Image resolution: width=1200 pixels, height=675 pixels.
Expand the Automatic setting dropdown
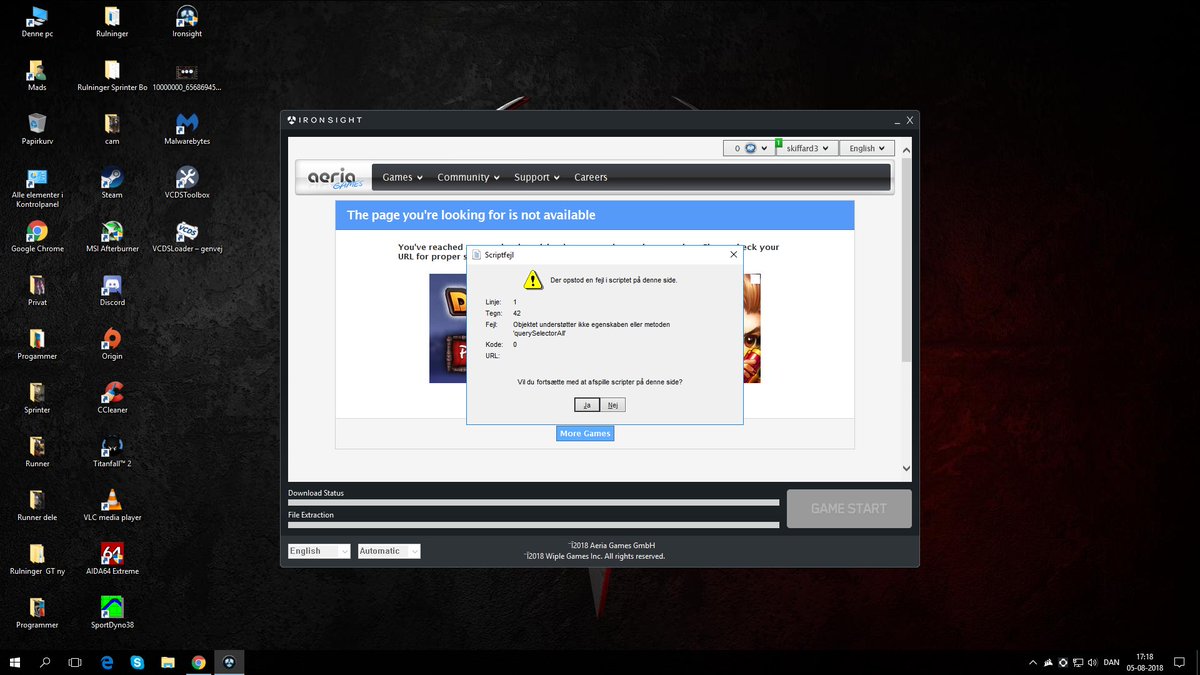[388, 550]
